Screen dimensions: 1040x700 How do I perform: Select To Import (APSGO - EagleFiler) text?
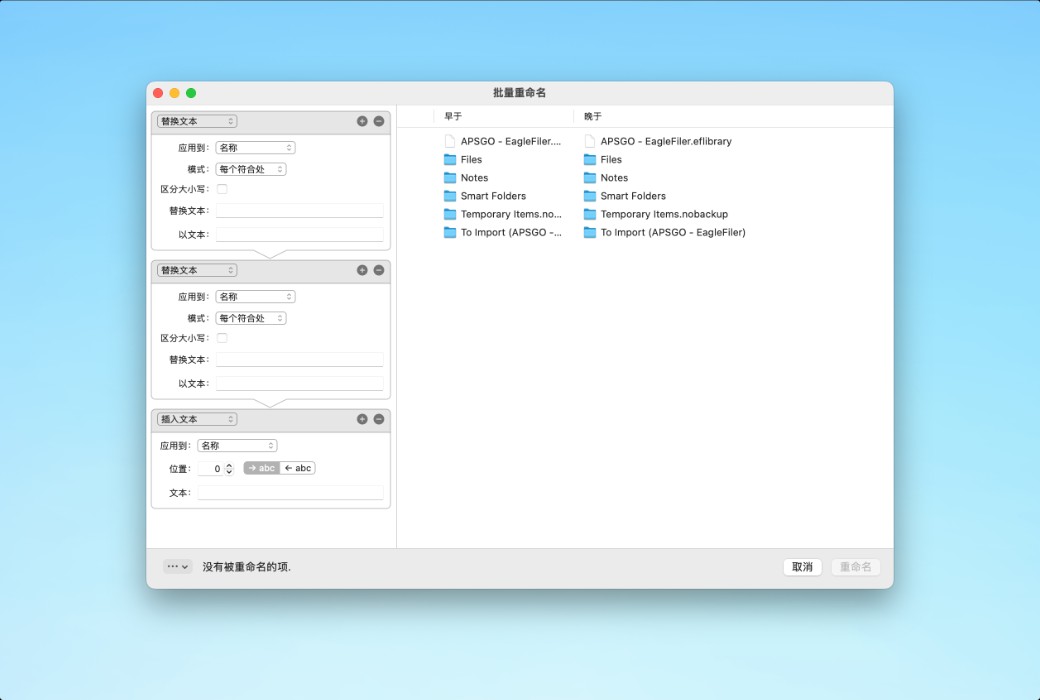tap(673, 232)
